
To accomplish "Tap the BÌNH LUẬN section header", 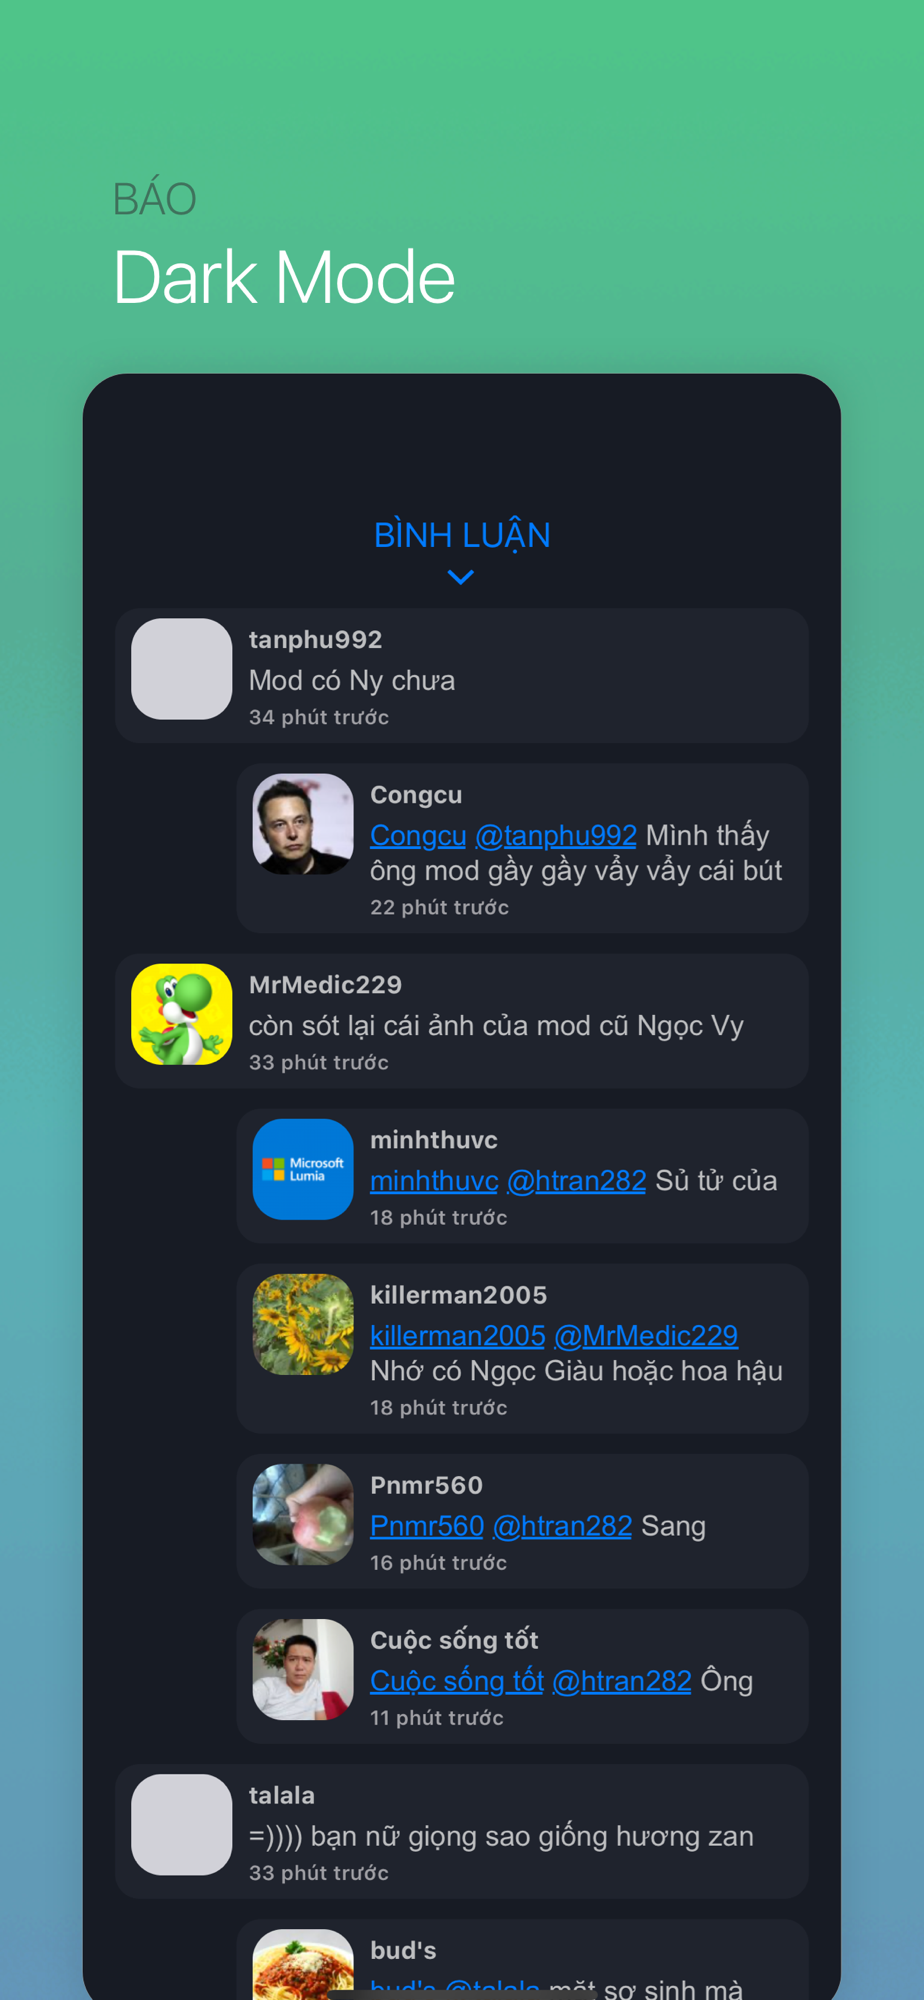I will coord(462,535).
